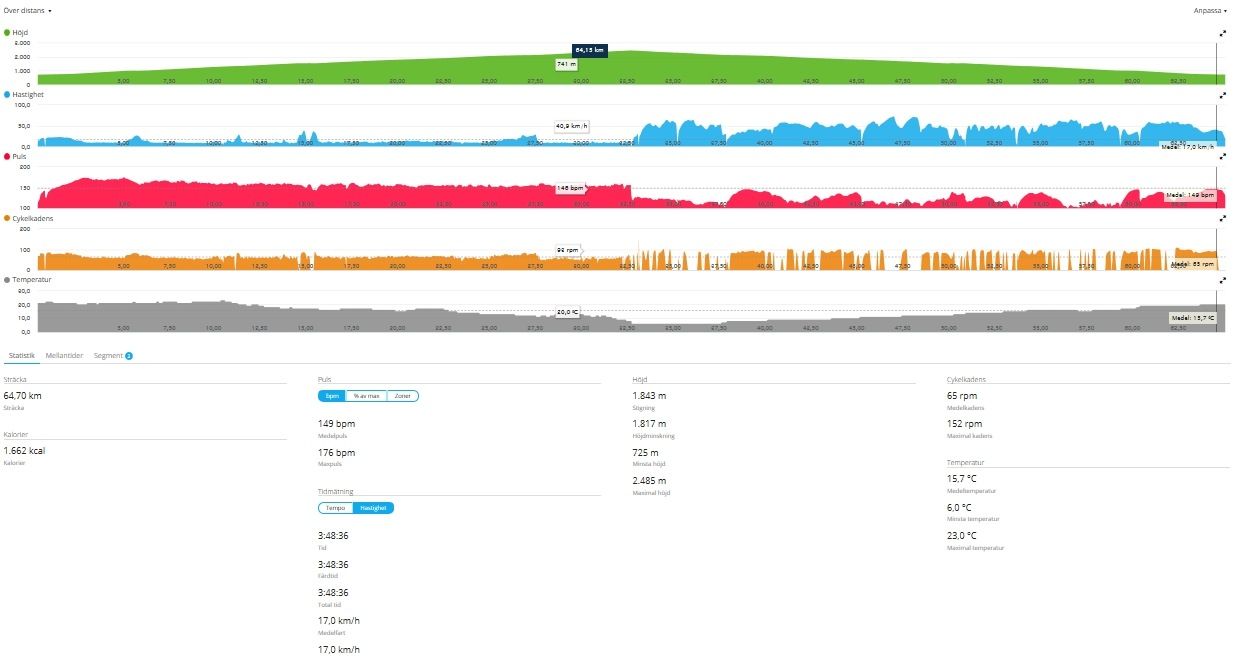Switch pulse display to Zoner
This screenshot has width=1241, height=657.
coord(402,396)
